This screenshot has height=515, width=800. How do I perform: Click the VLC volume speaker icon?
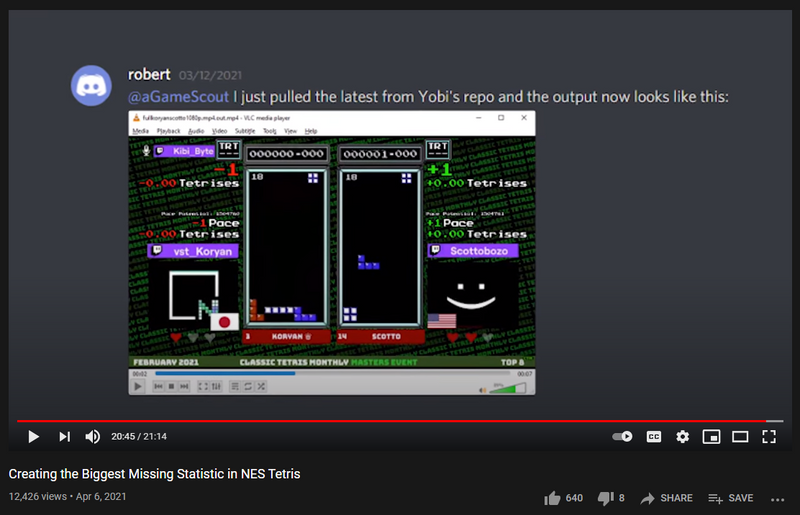(482, 390)
